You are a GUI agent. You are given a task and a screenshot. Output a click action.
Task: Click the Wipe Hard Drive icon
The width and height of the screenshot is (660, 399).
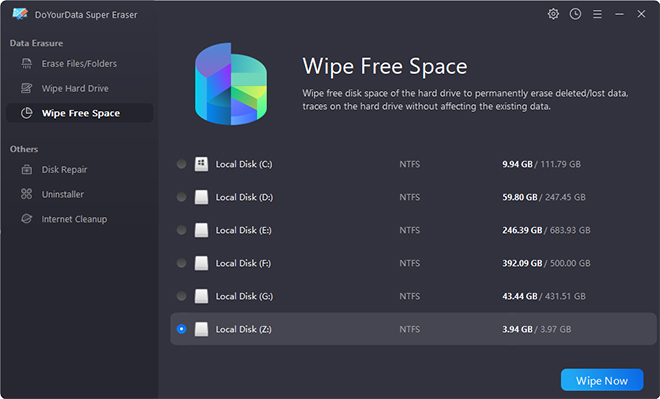[x=27, y=88]
